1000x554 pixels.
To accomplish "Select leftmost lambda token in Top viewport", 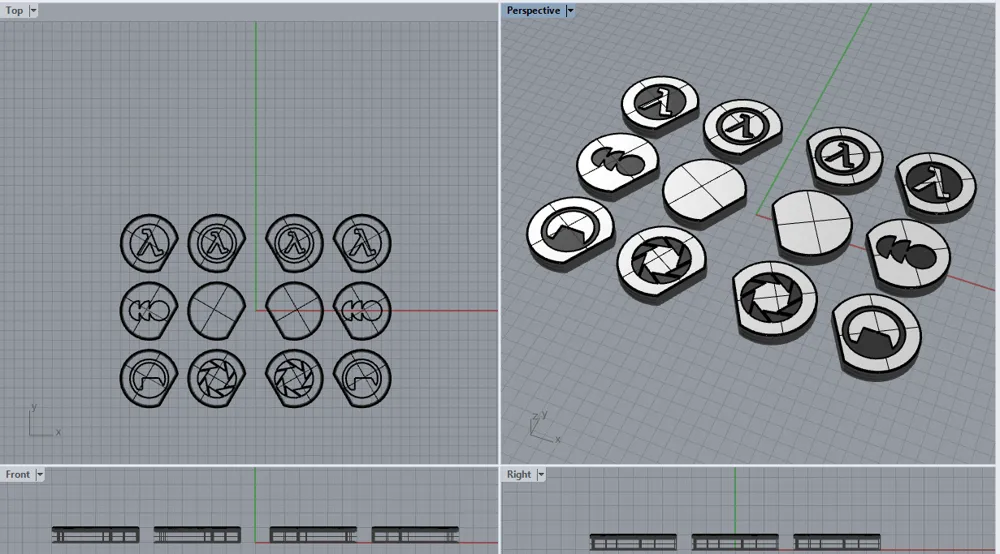I will pyautogui.click(x=149, y=243).
